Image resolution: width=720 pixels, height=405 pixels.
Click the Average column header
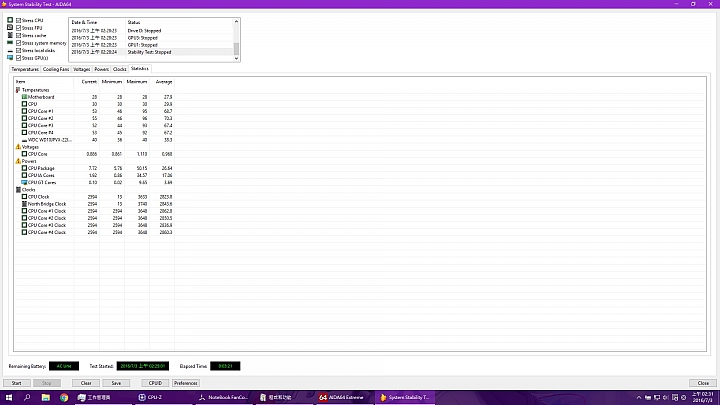point(162,82)
